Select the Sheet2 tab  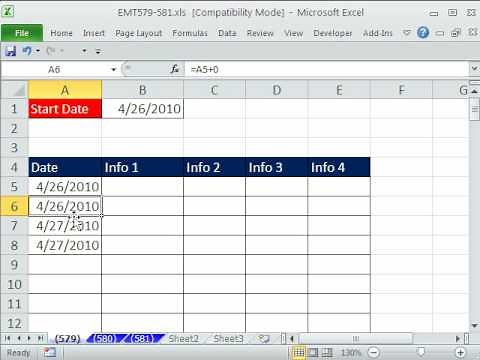184,339
